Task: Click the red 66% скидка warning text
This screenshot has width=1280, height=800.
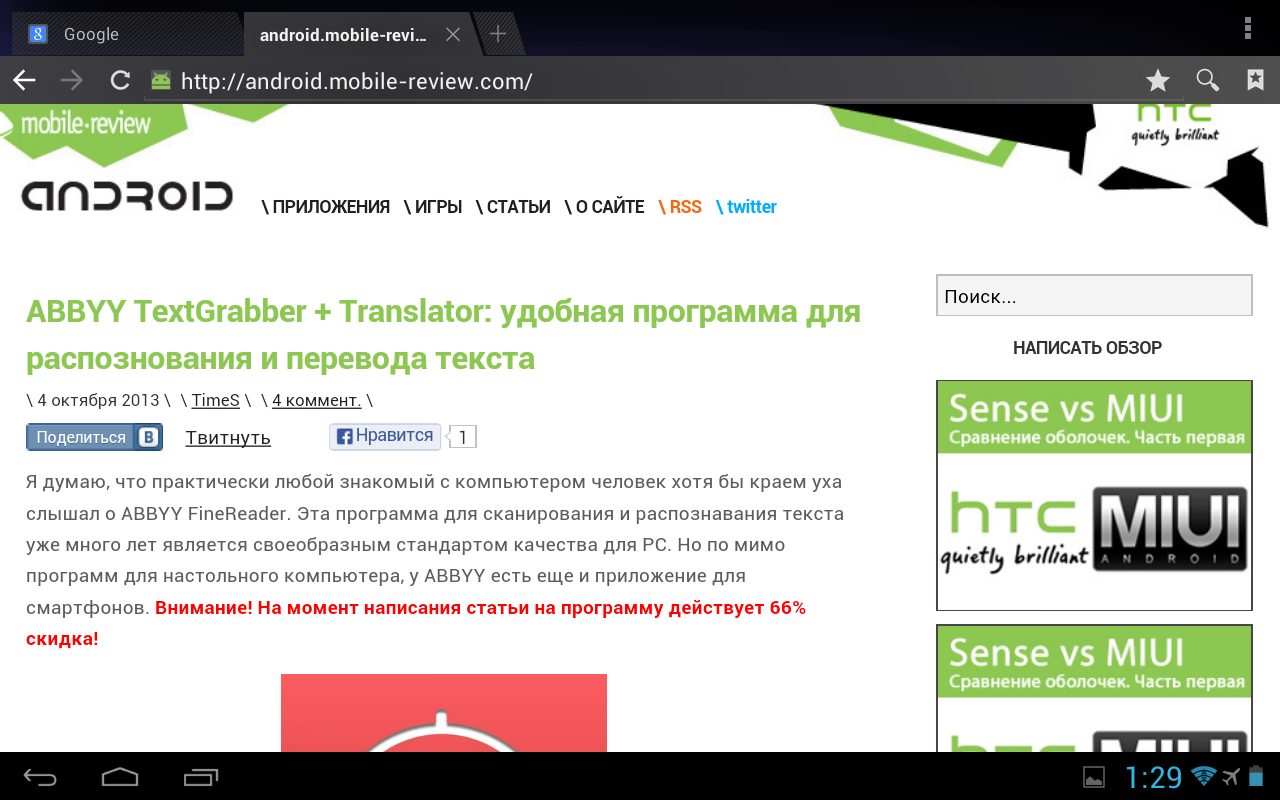Action: click(416, 623)
